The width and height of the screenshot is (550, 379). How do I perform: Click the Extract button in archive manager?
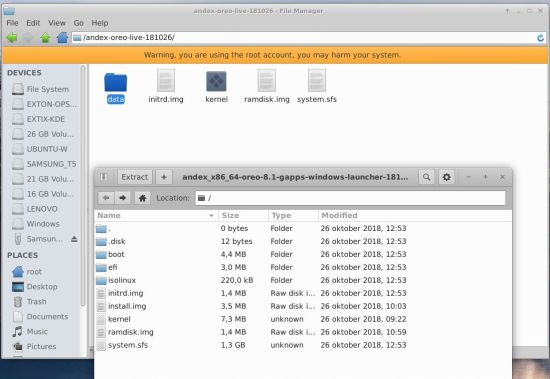[135, 177]
